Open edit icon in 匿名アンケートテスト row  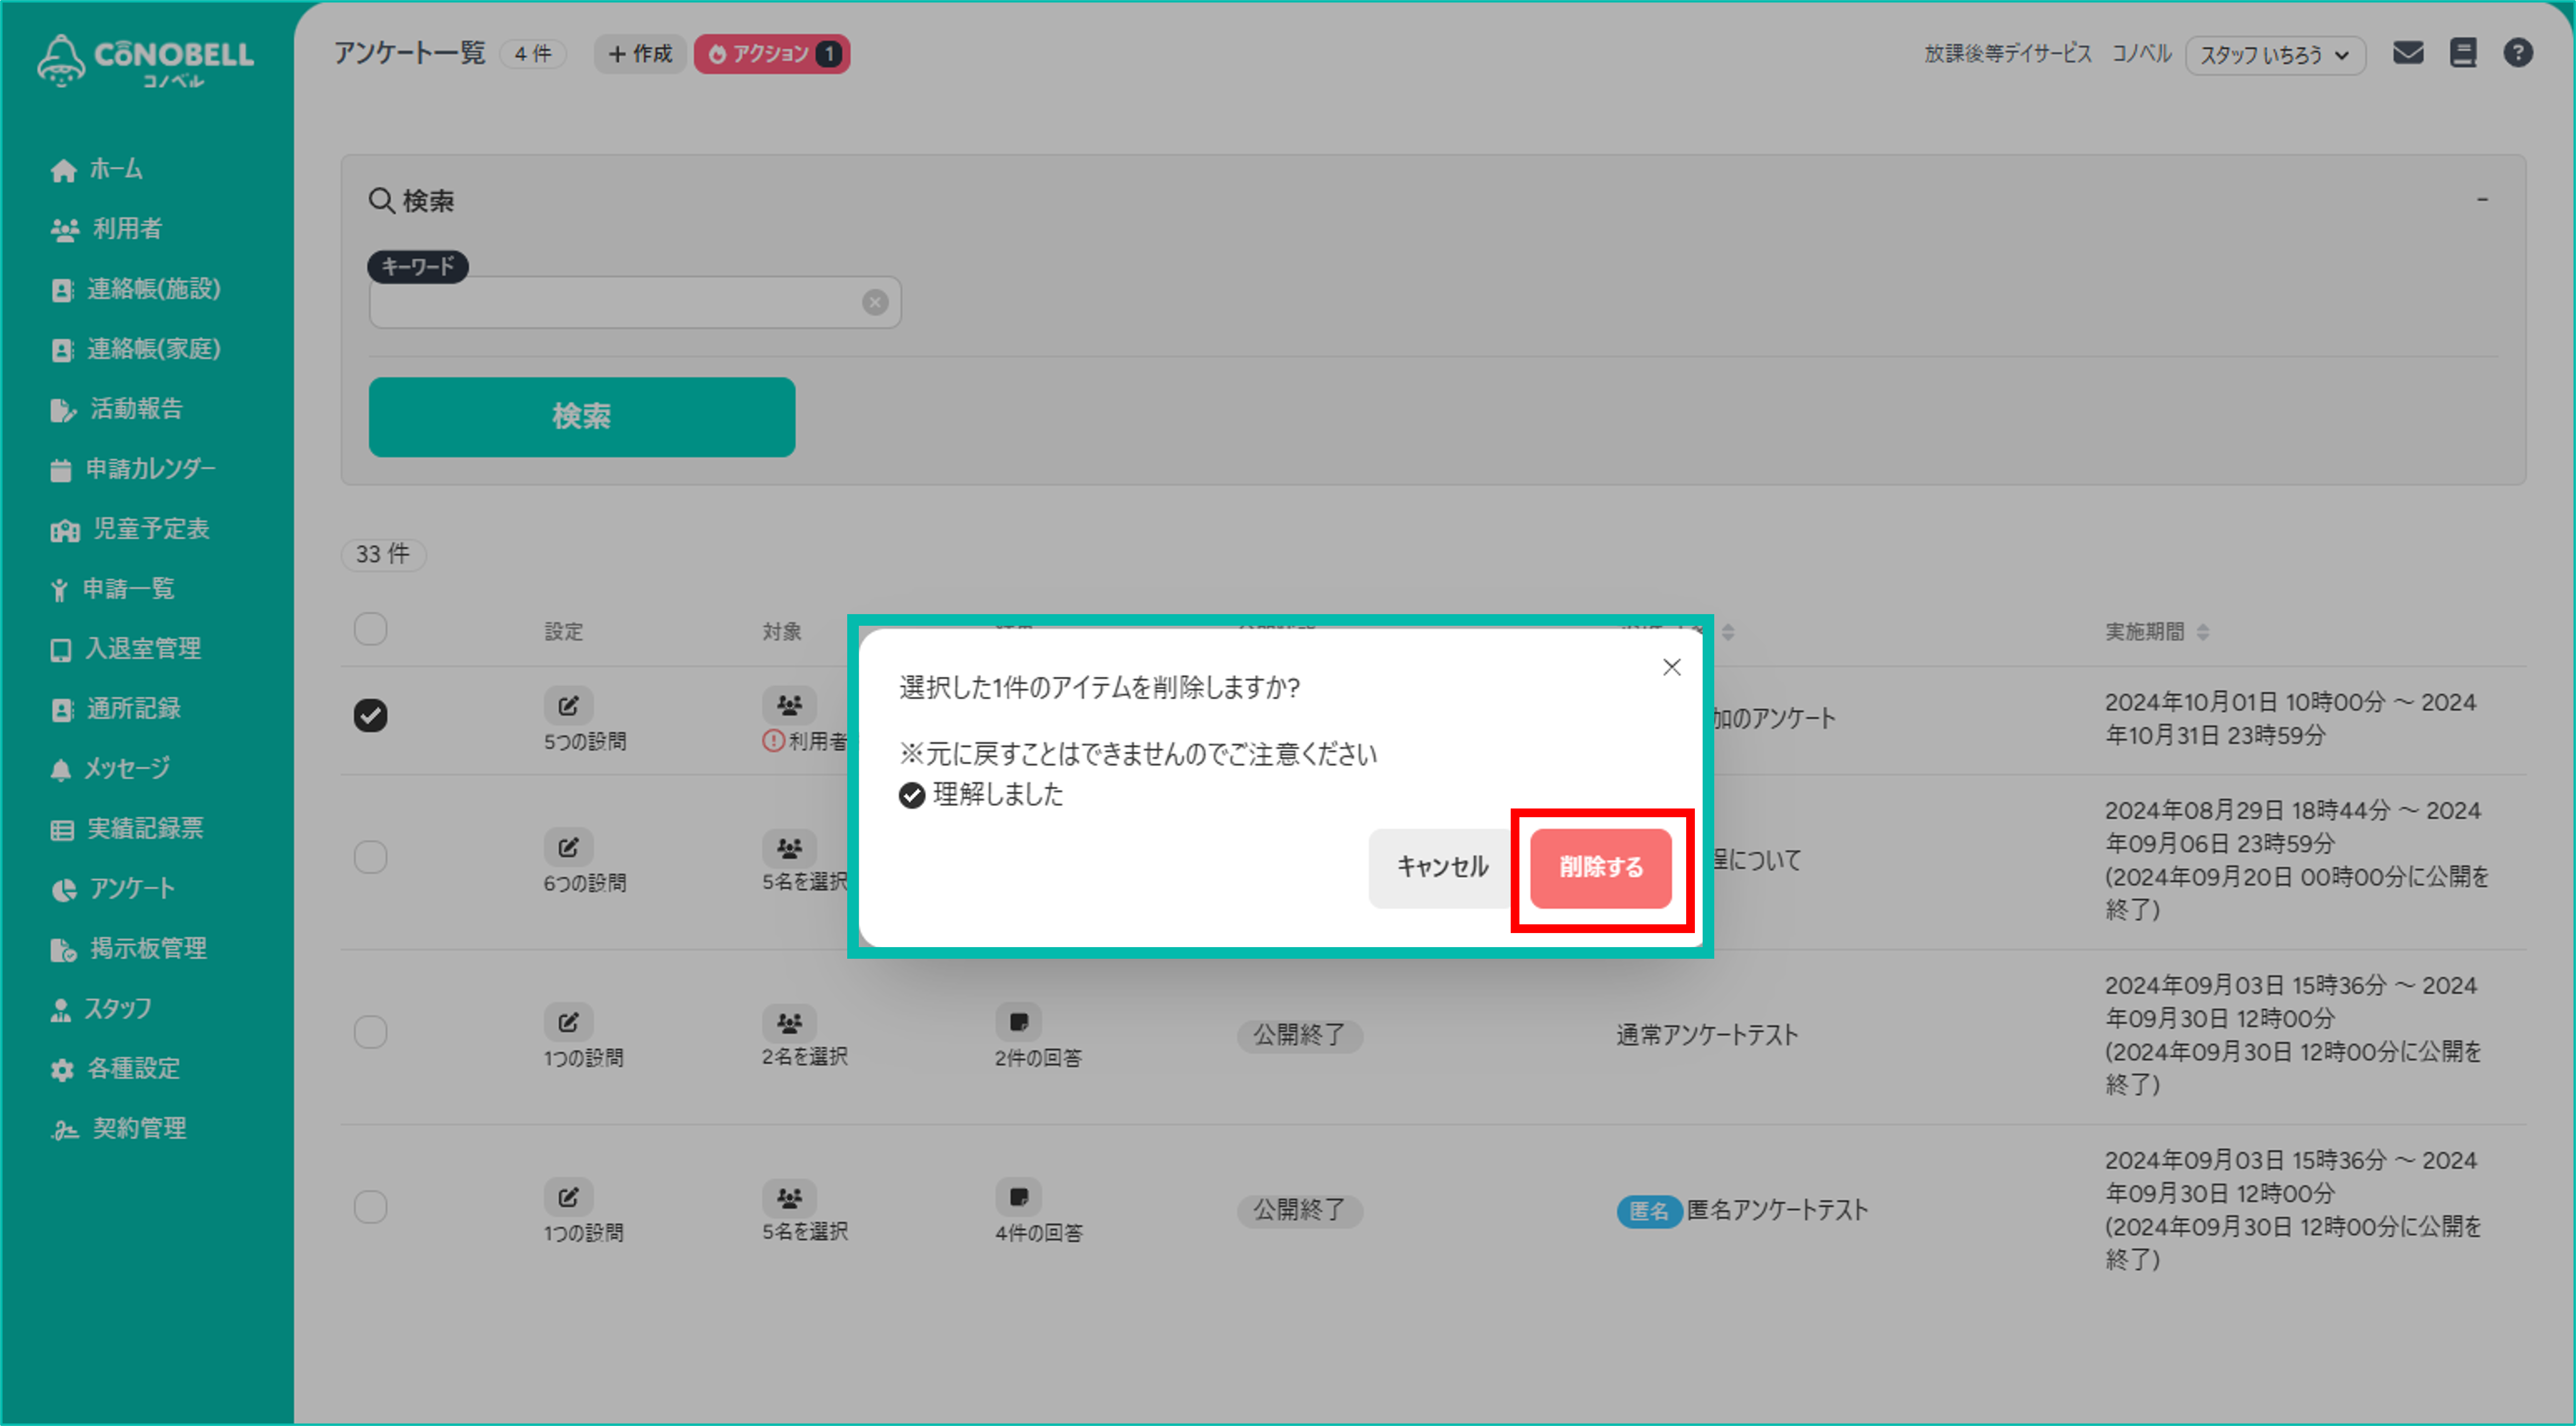(569, 1198)
